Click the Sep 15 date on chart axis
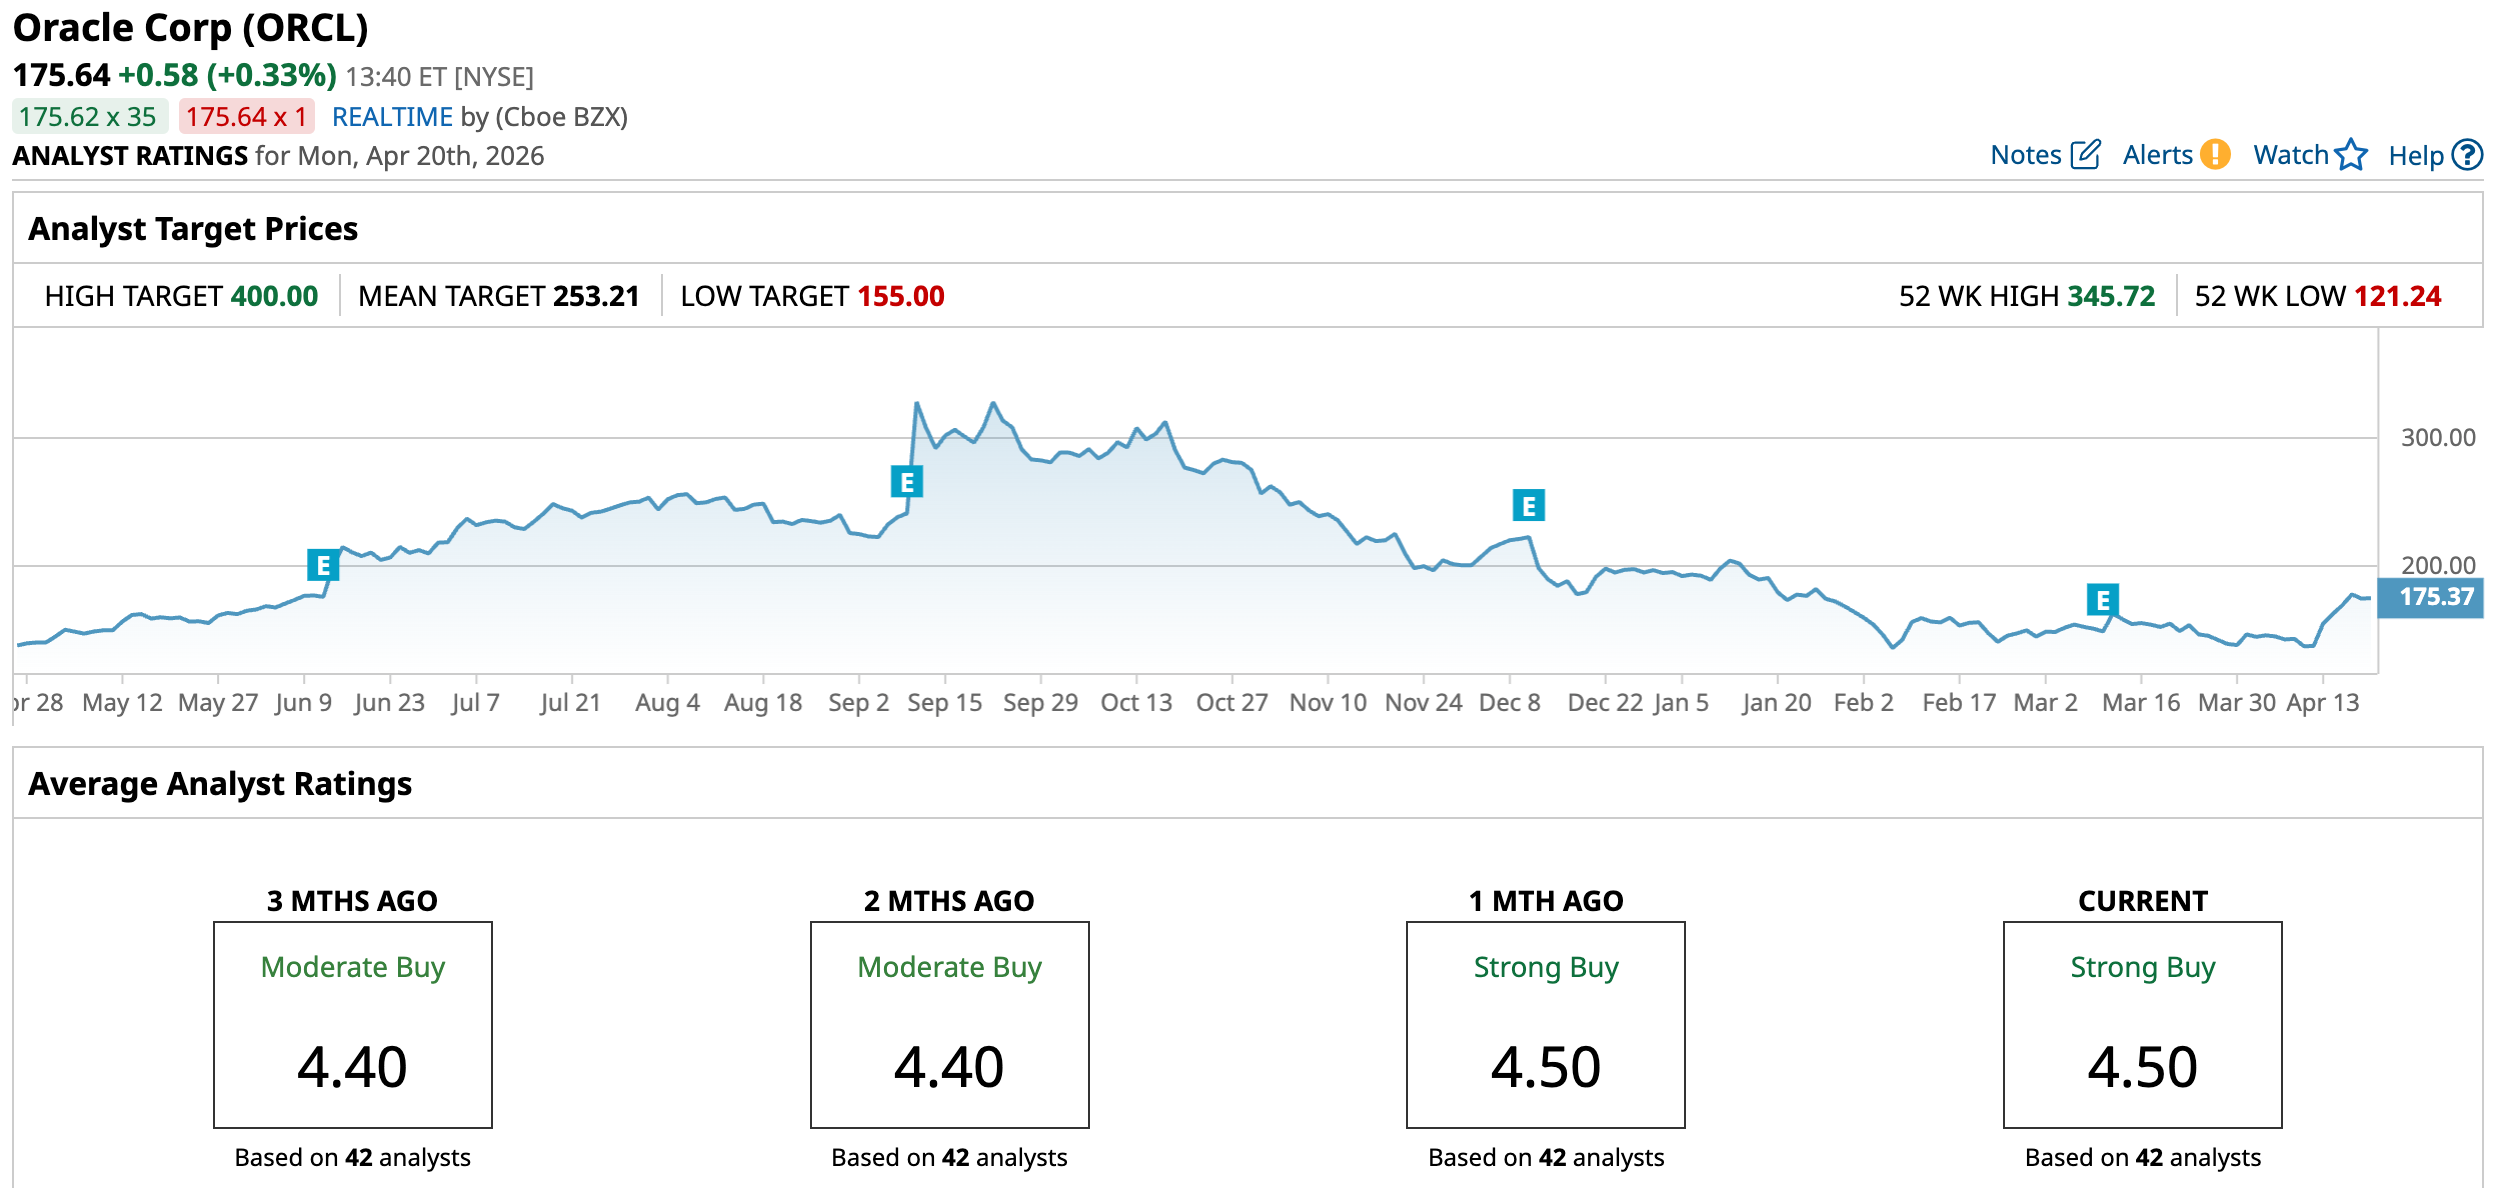The height and width of the screenshot is (1188, 2494). click(944, 703)
